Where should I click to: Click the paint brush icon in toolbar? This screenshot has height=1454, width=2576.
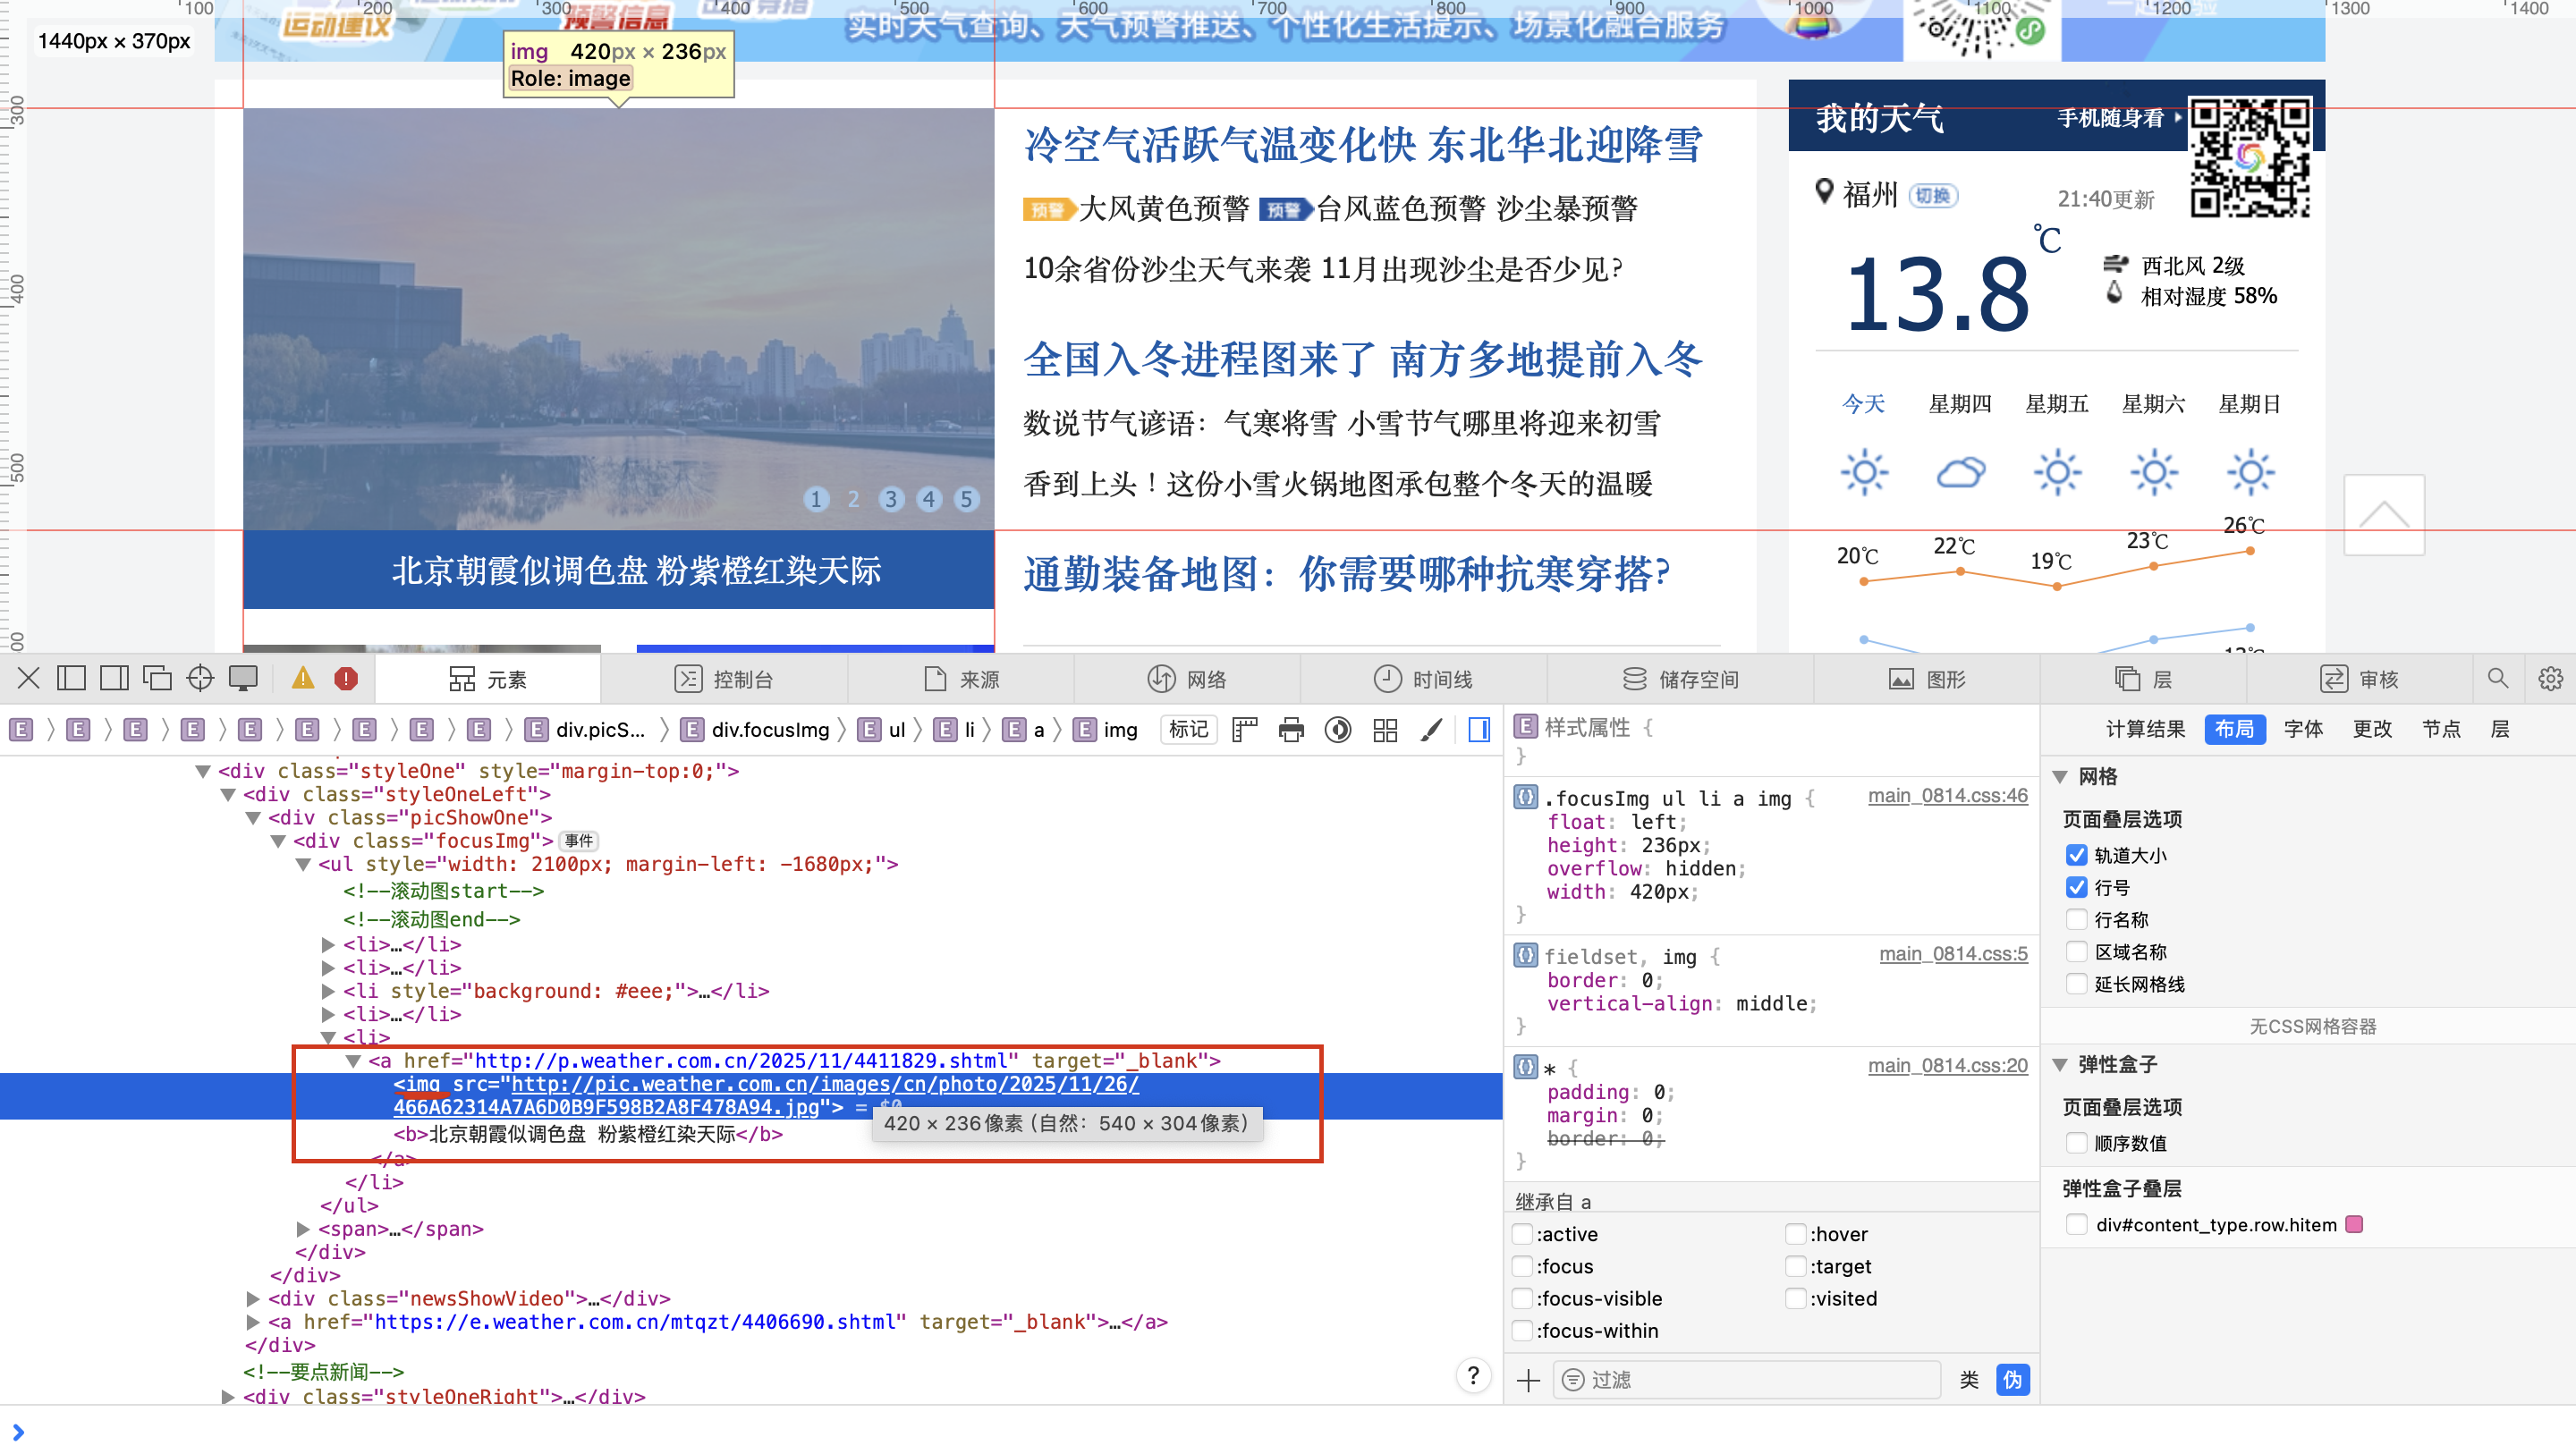click(1431, 730)
